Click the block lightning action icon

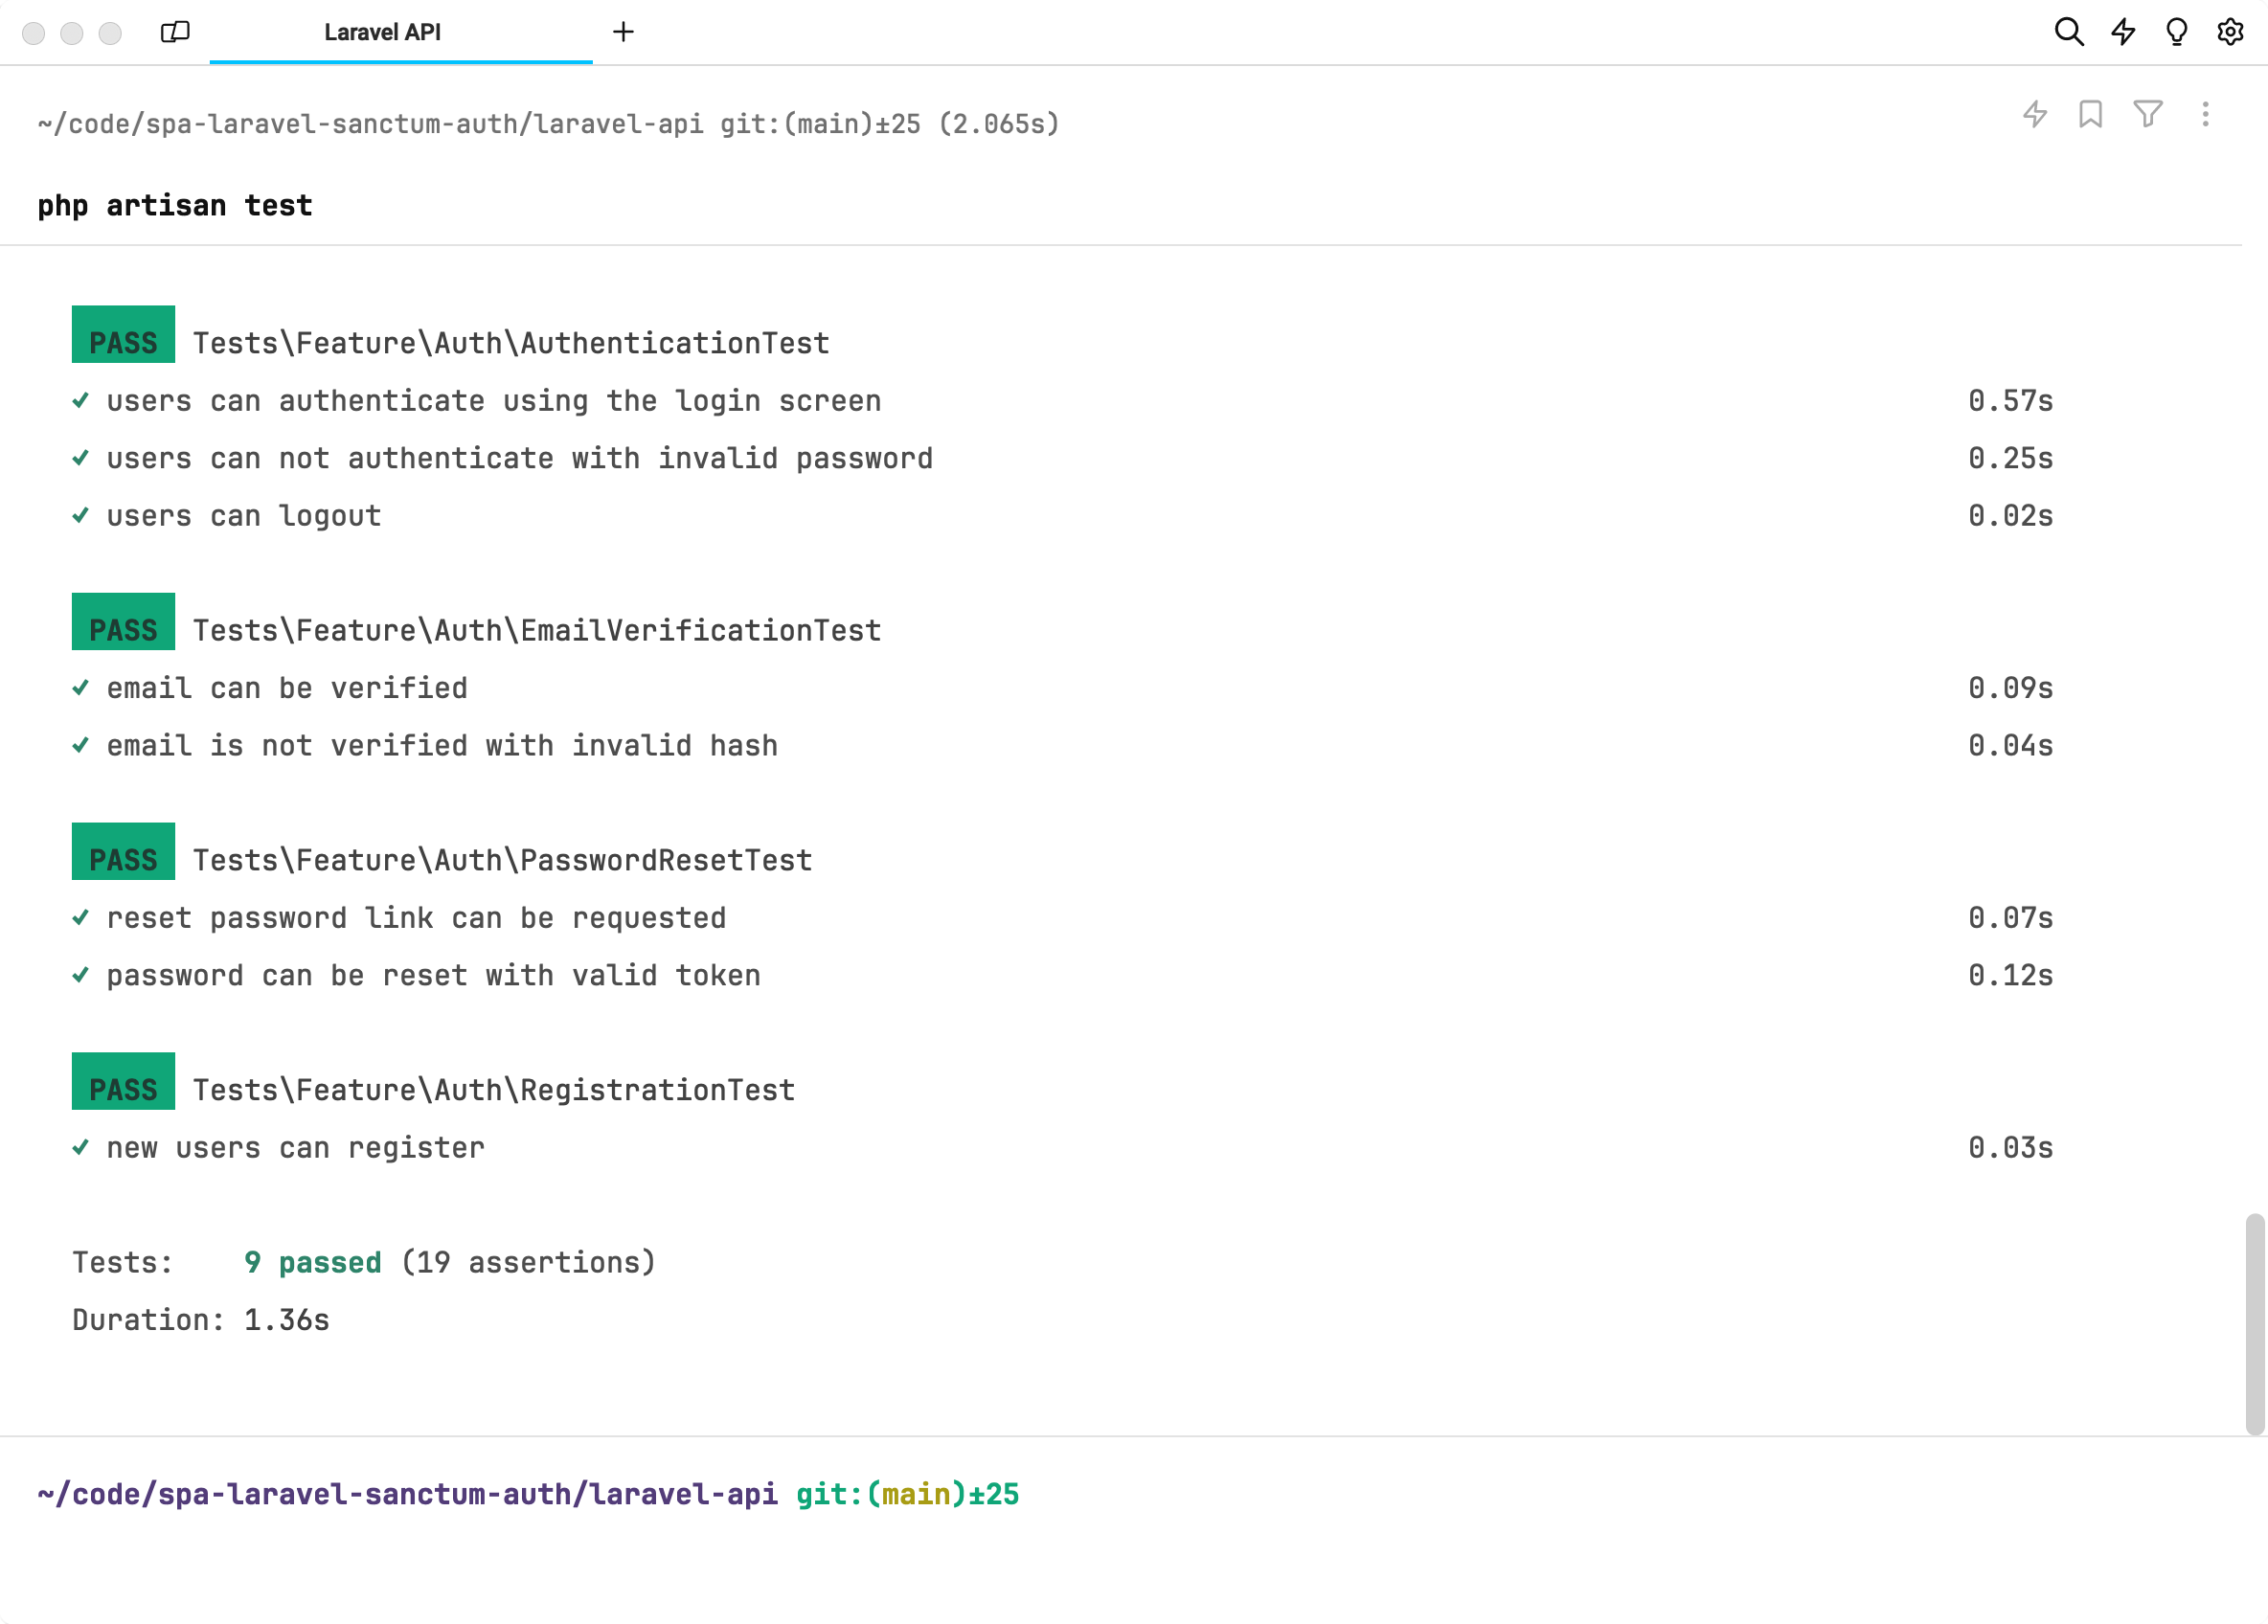tap(2035, 114)
